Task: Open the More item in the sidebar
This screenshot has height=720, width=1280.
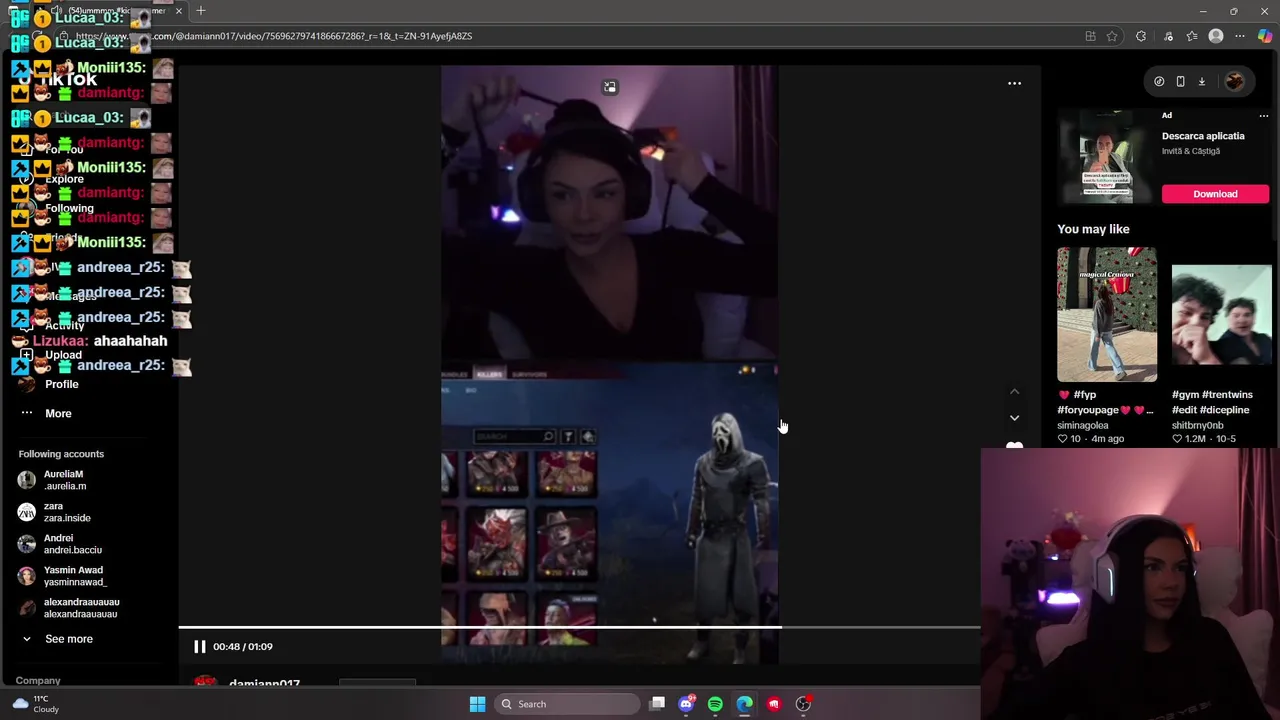Action: tap(58, 413)
